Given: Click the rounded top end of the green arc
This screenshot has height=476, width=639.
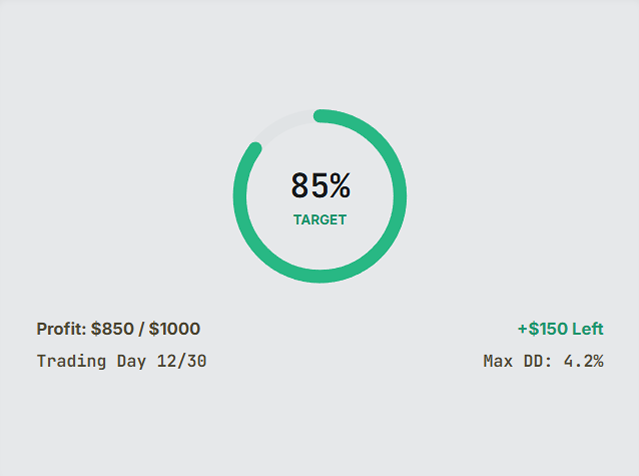Looking at the screenshot, I should tap(321, 116).
